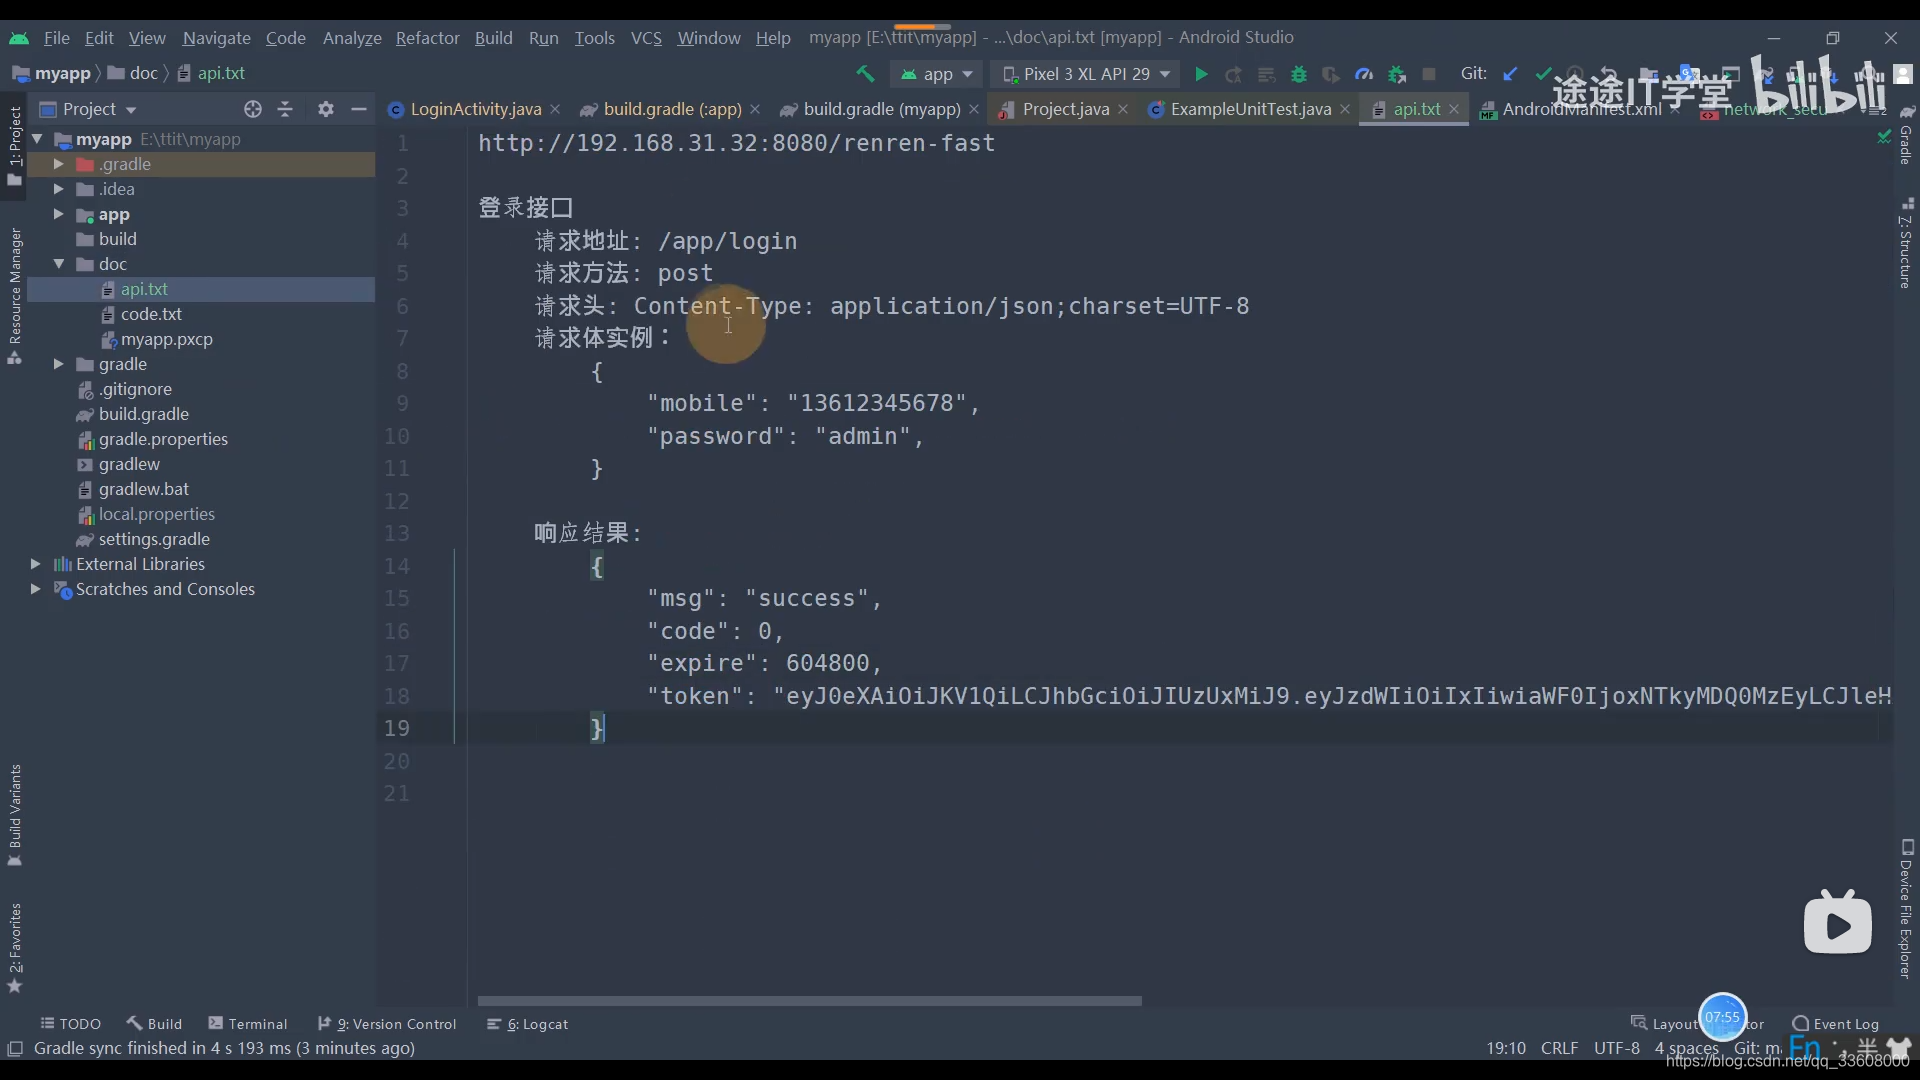Toggle tool window bars icon bottom-left

15,1048
